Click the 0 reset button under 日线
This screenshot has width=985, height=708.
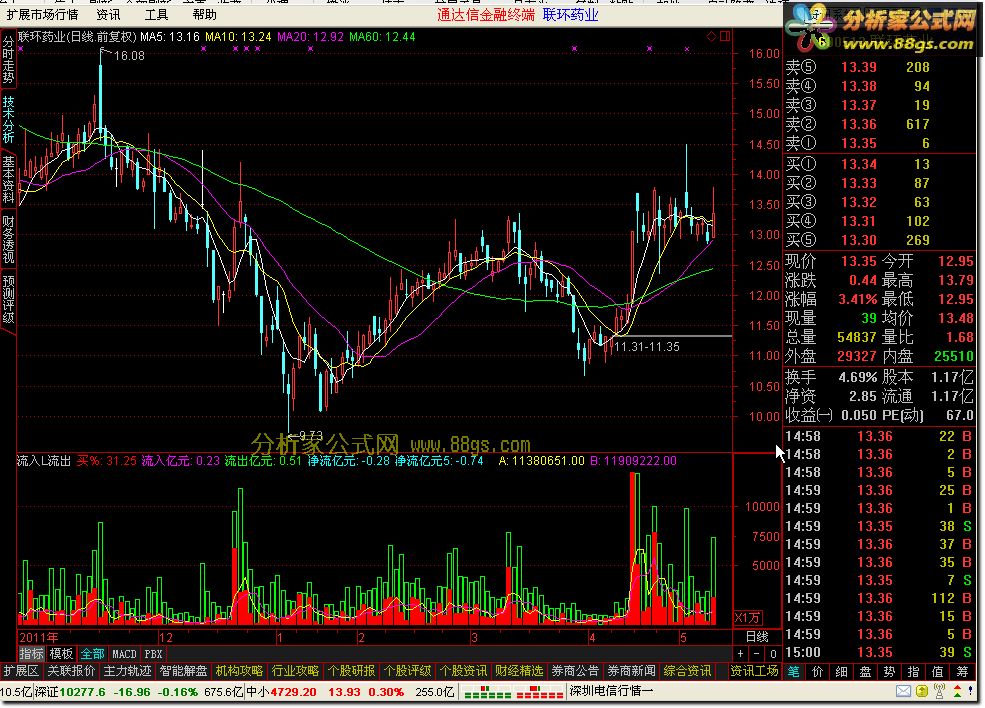pyautogui.click(x=773, y=654)
